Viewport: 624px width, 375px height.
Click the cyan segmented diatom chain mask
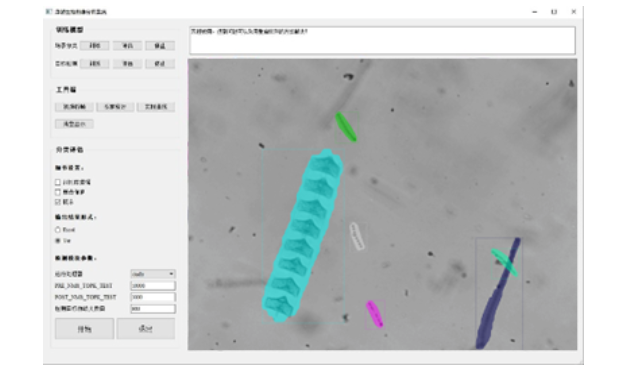click(x=302, y=236)
